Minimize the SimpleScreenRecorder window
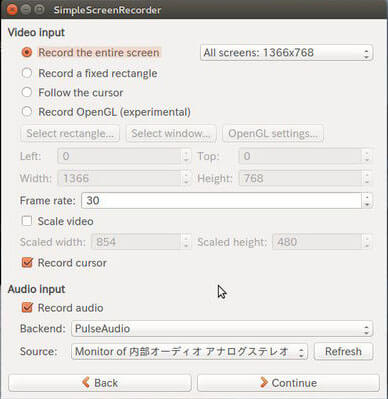Image resolution: width=388 pixels, height=399 pixels. coord(26,10)
